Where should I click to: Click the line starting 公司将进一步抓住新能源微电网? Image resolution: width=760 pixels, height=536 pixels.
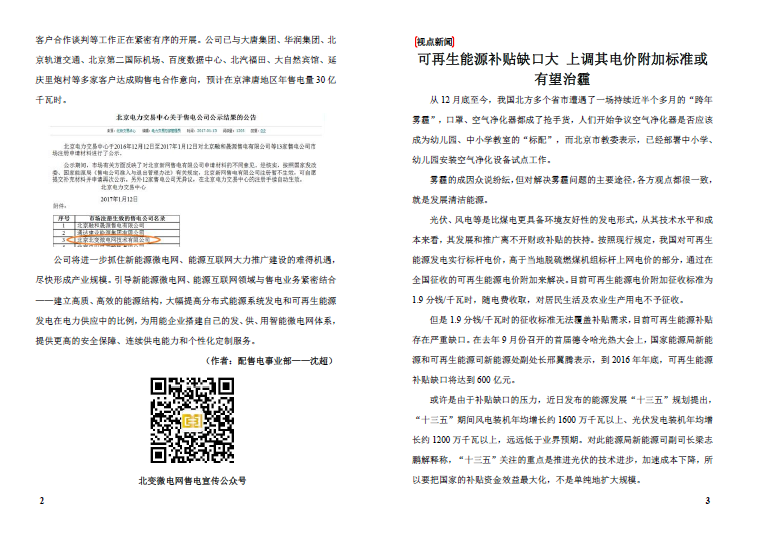click(x=195, y=260)
